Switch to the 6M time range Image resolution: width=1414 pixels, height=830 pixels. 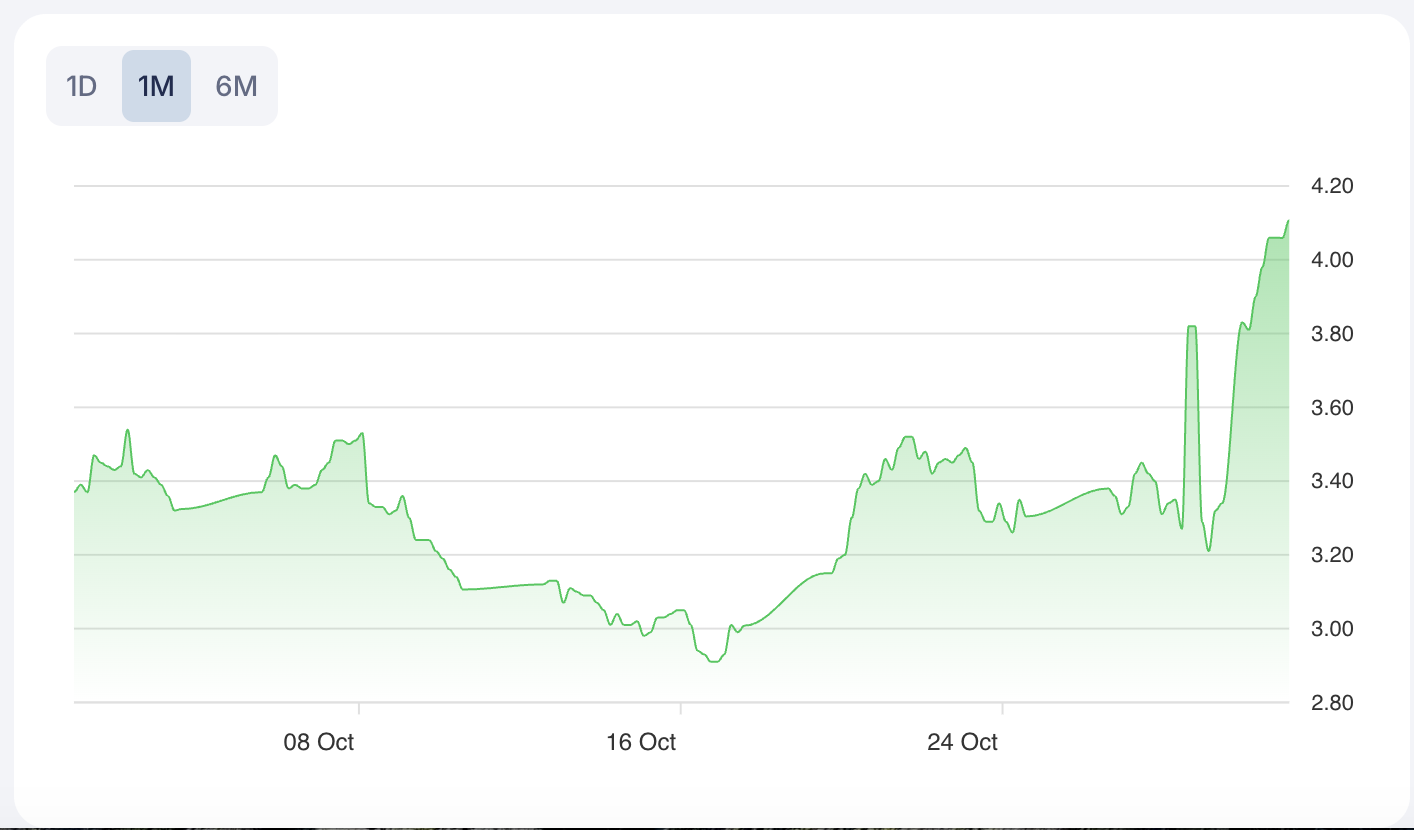coord(236,86)
